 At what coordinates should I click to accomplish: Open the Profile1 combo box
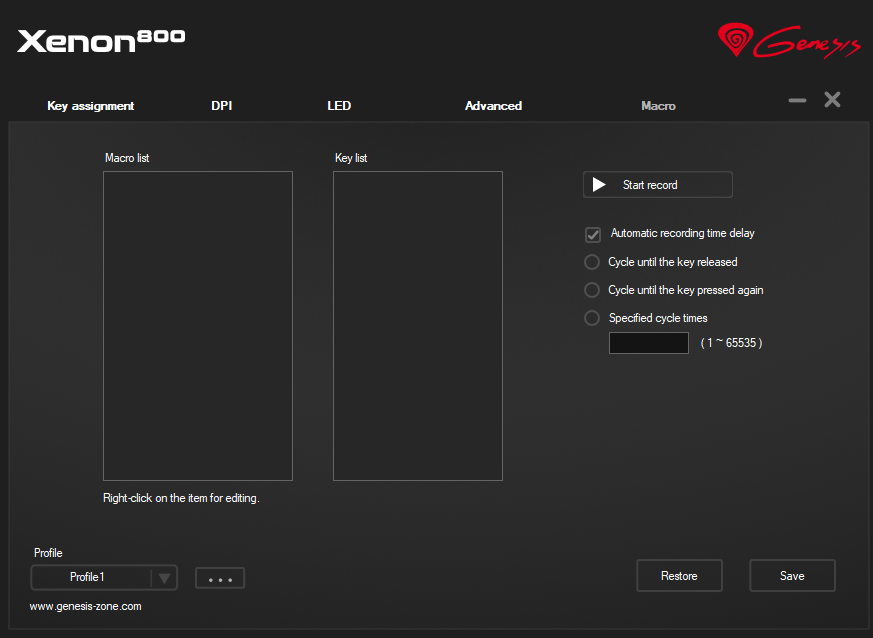coord(90,578)
